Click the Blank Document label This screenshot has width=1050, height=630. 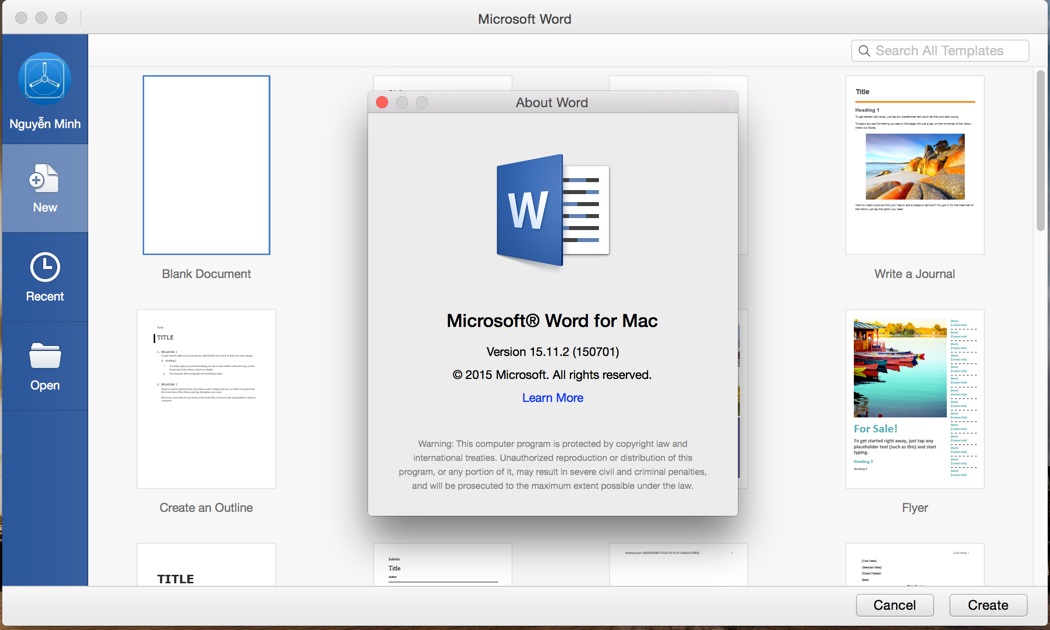point(206,274)
